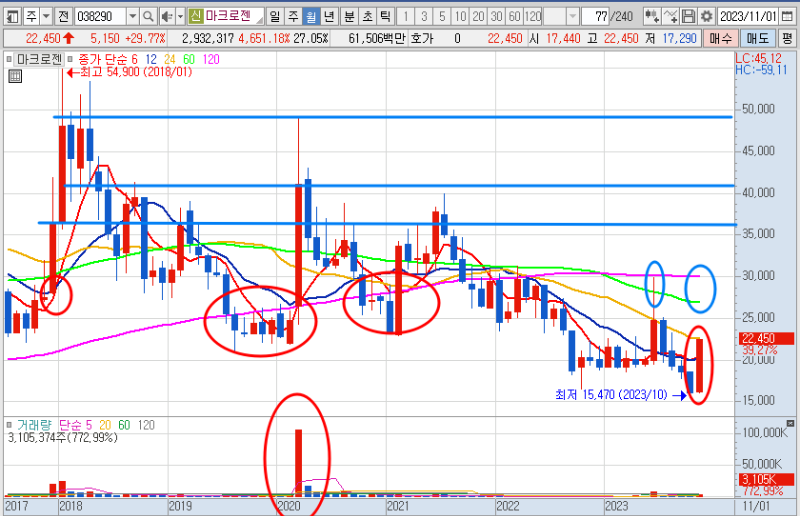Viewport: 800px width, 516px height.
Task: Close the volume panel corner icon
Action: point(790,423)
